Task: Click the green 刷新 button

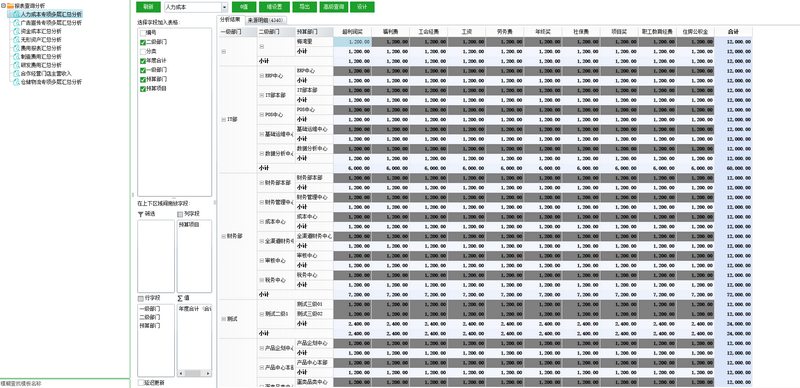Action: pyautogui.click(x=148, y=7)
